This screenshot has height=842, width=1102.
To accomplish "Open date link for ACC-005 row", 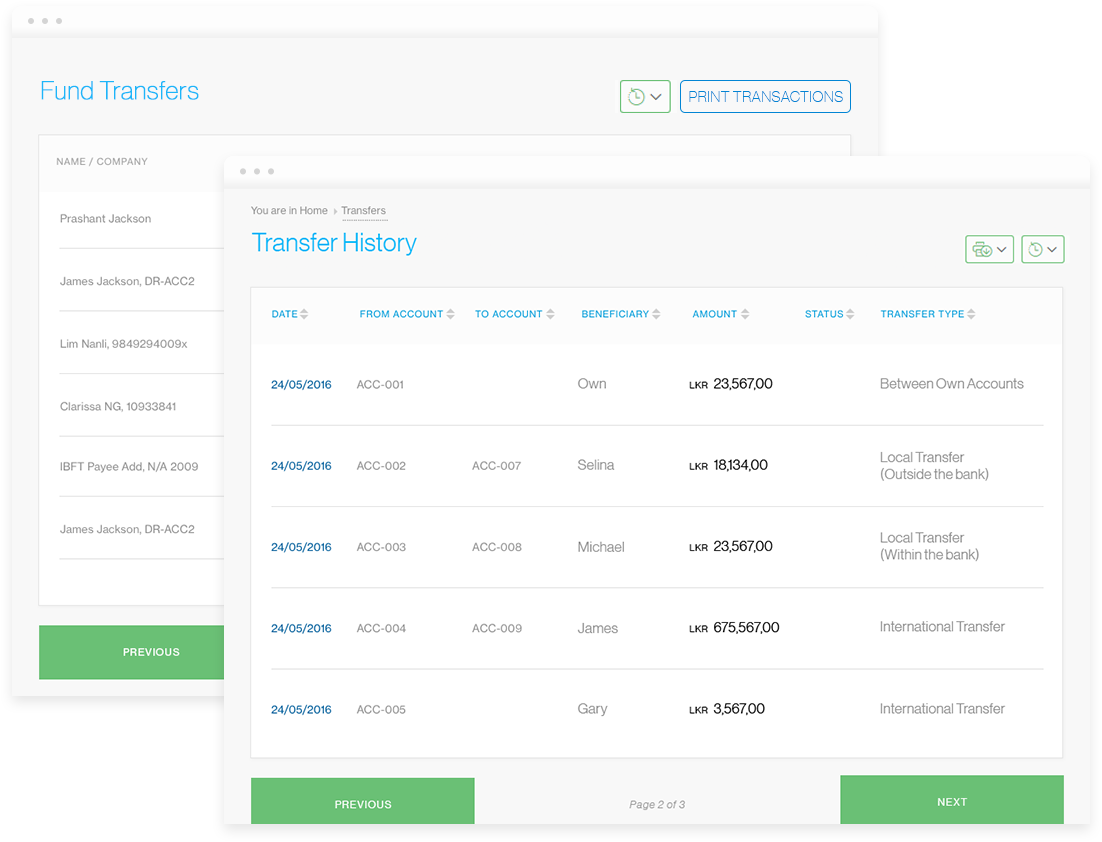I will point(301,710).
